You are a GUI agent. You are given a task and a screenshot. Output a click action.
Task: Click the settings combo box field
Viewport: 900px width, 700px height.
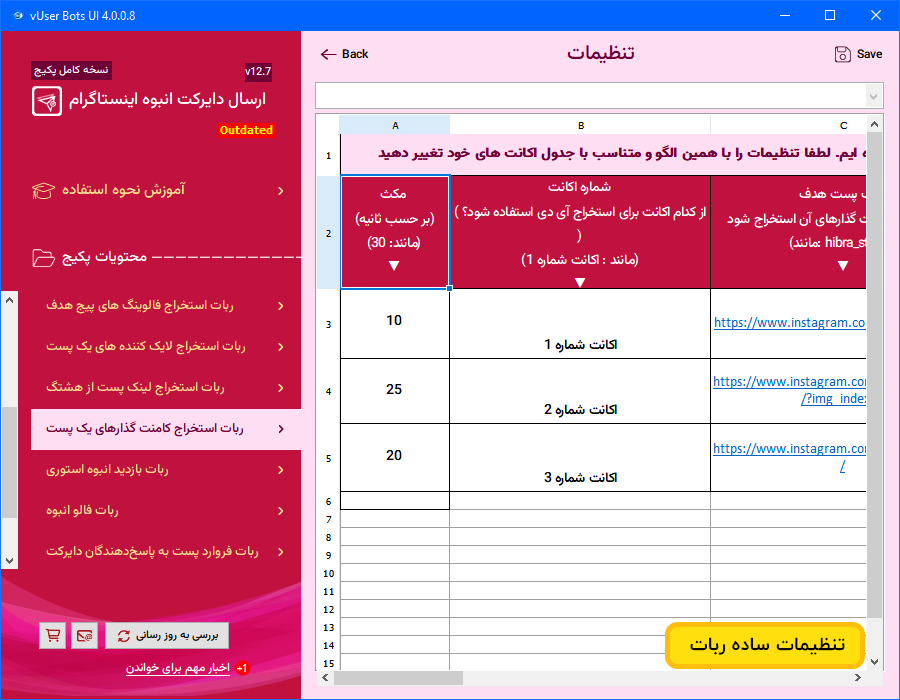pos(599,96)
